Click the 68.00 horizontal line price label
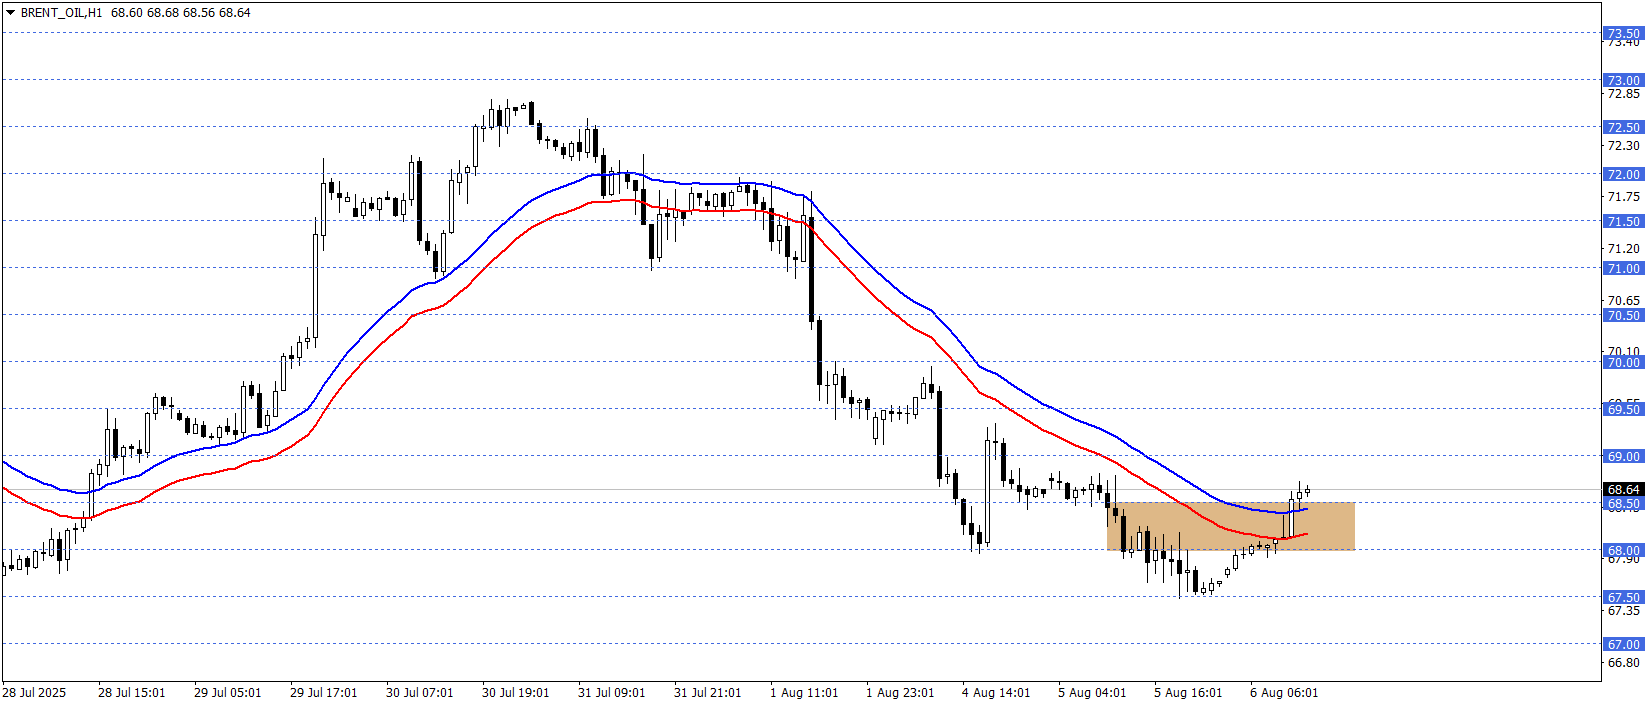Viewport: 1651px width, 705px height. [1624, 550]
